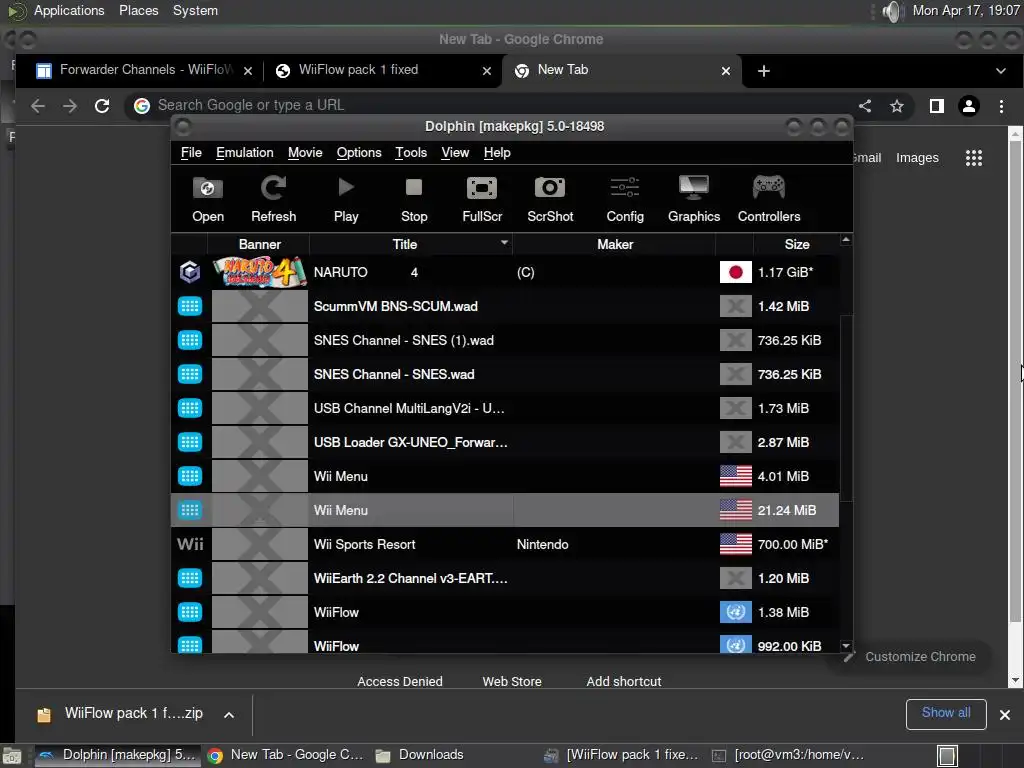Close the New Tab Chrome tab
The width and height of the screenshot is (1024, 768).
tap(726, 71)
